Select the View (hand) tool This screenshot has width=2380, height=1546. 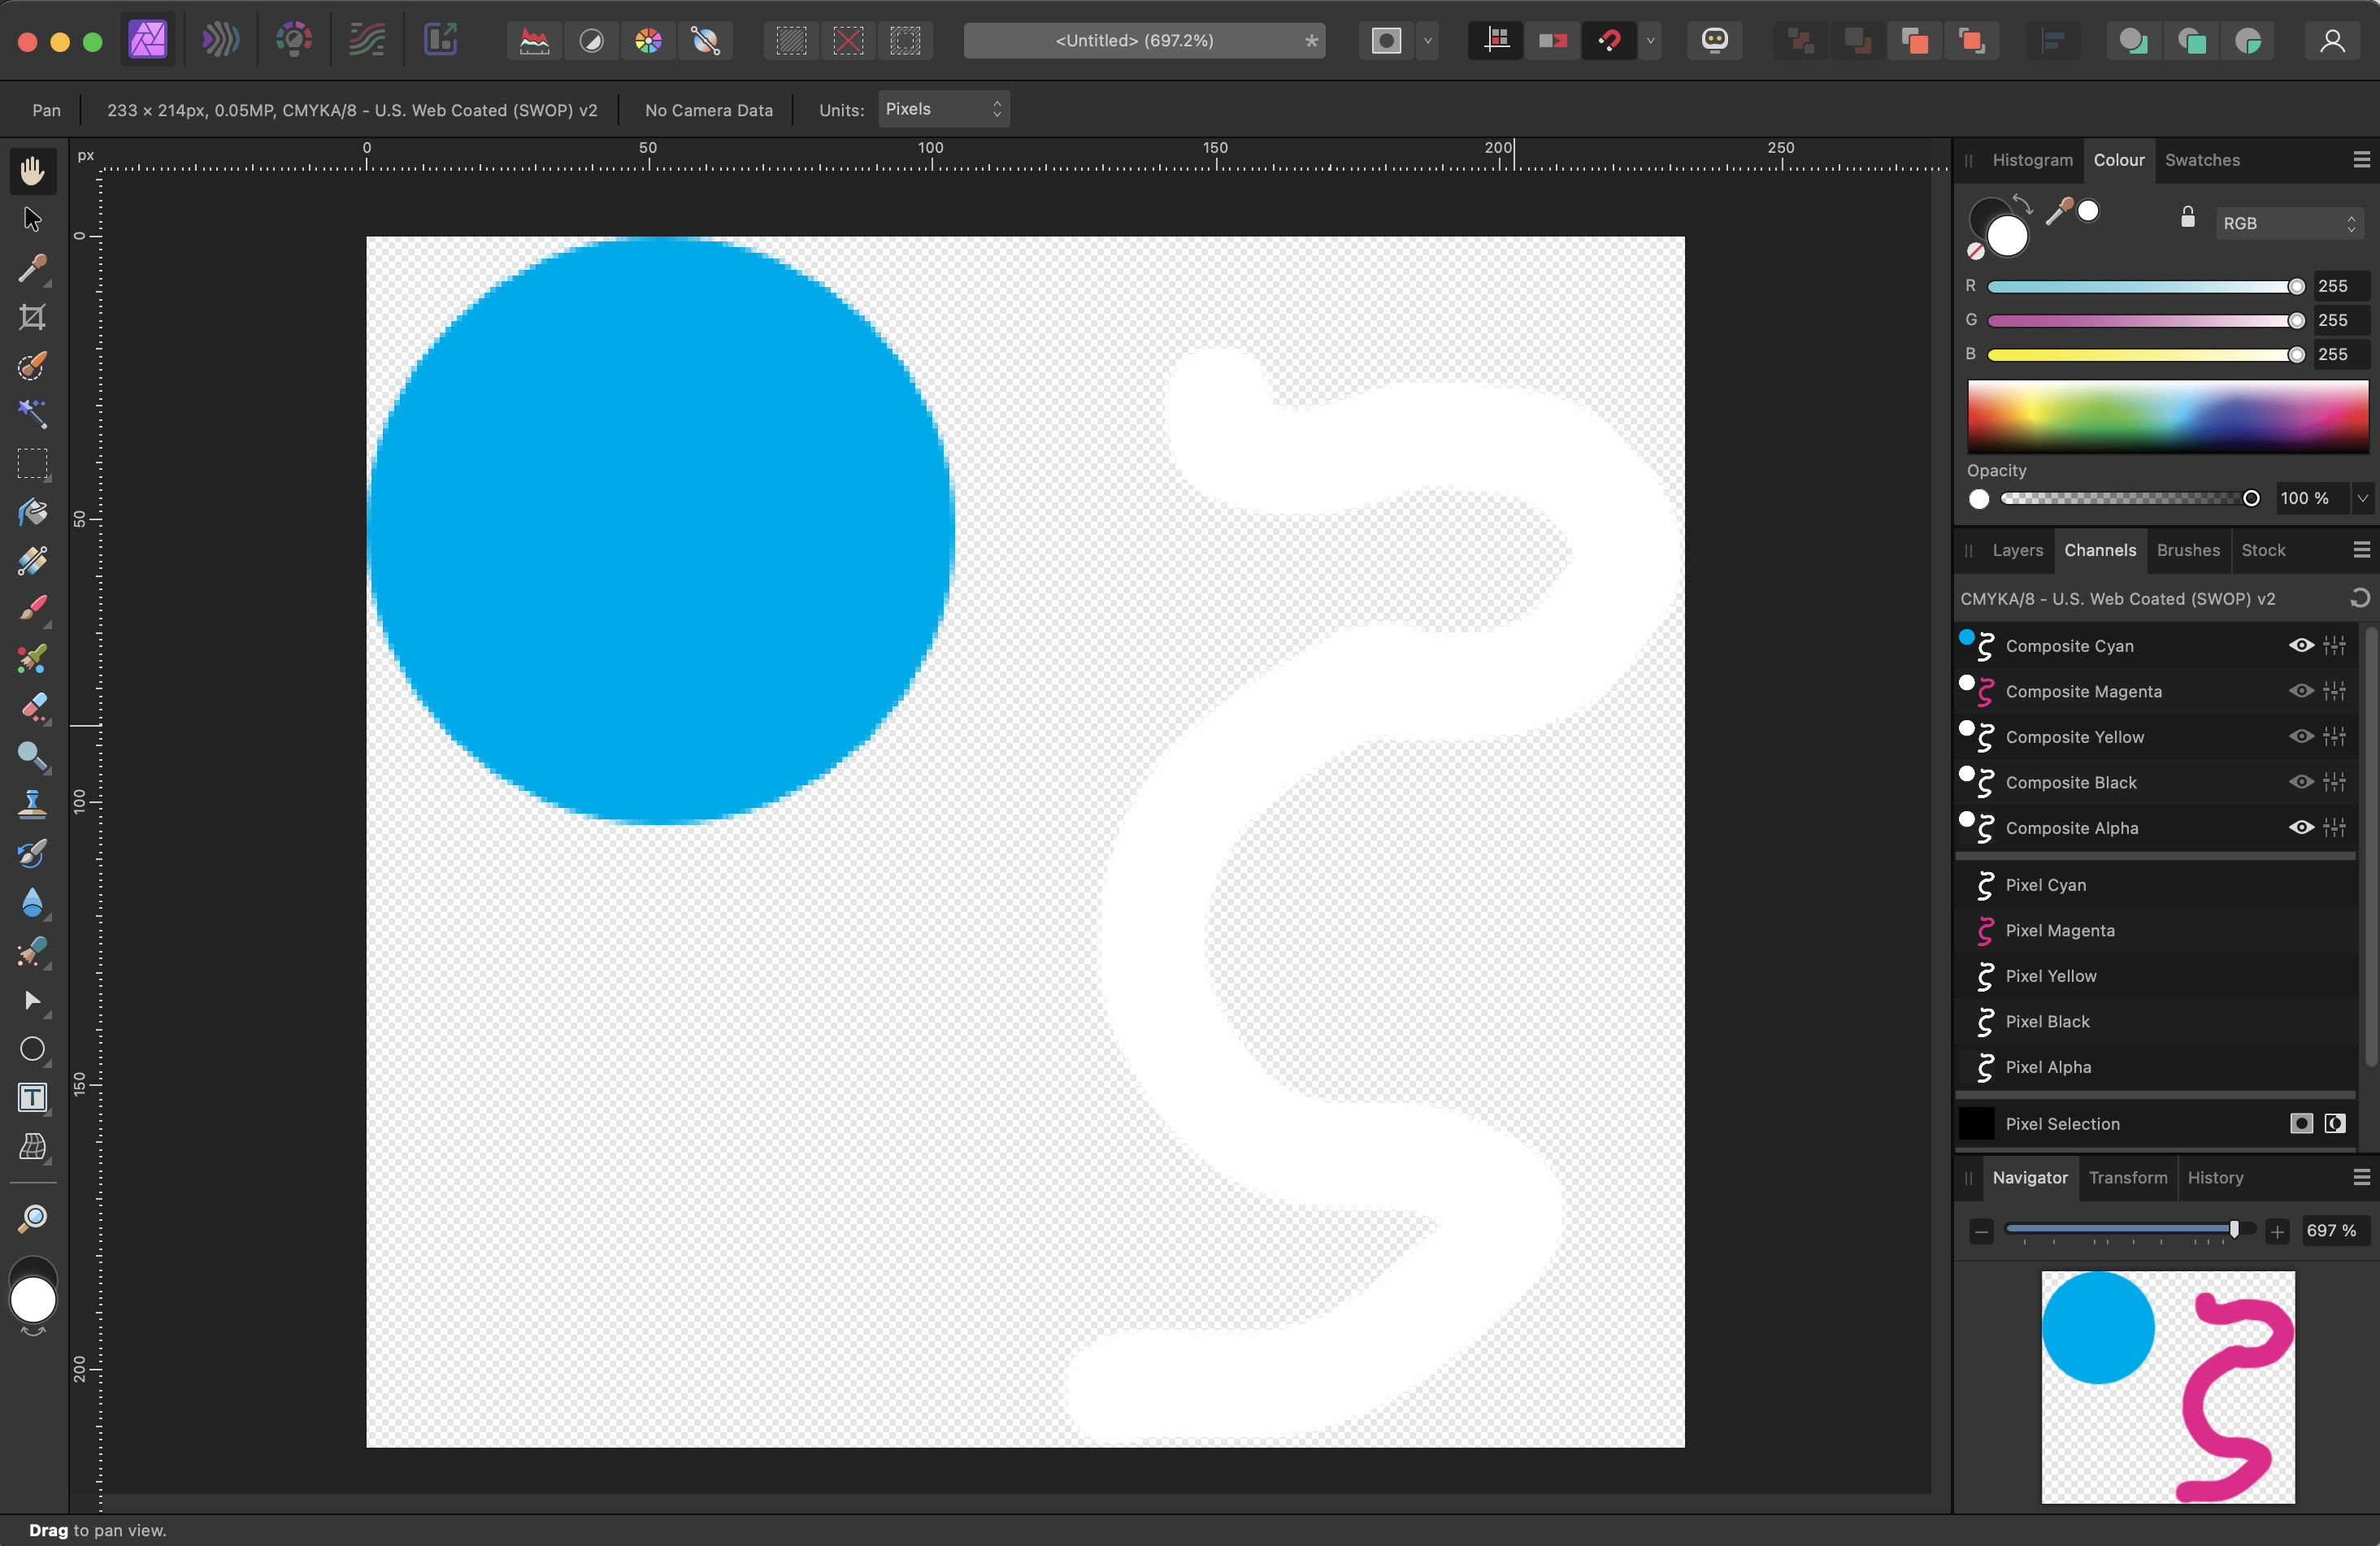(x=32, y=171)
